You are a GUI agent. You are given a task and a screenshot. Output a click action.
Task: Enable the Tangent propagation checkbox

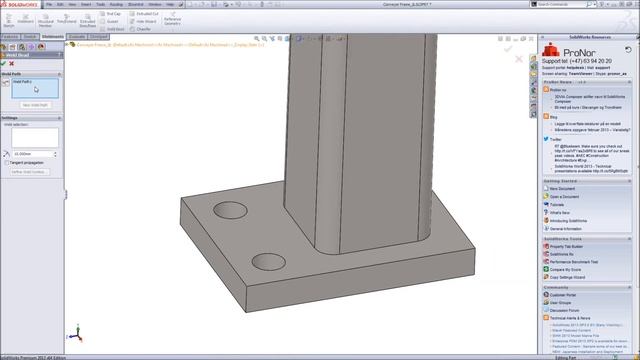[7, 162]
